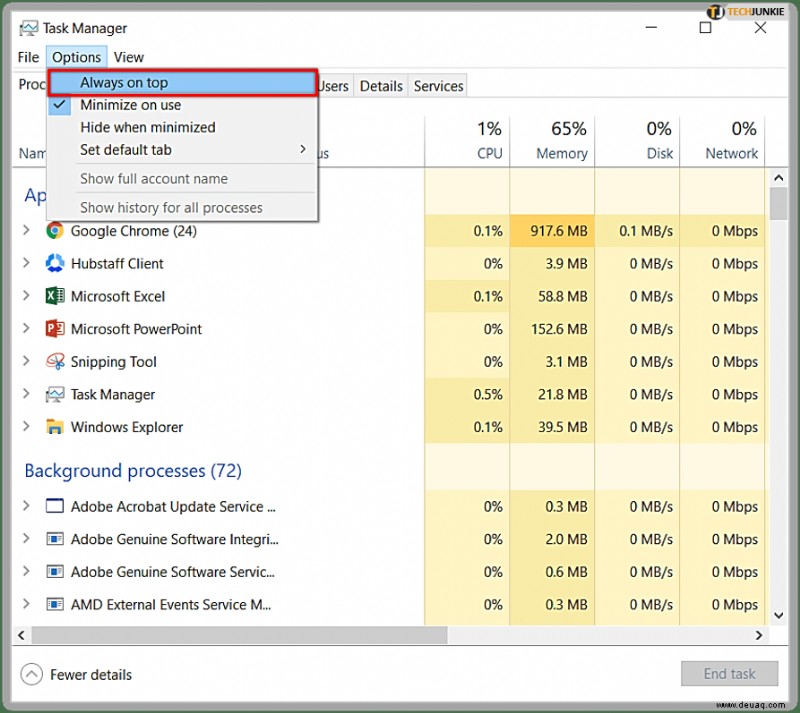Click Adobe Genuine Software Service icon

(x=55, y=572)
